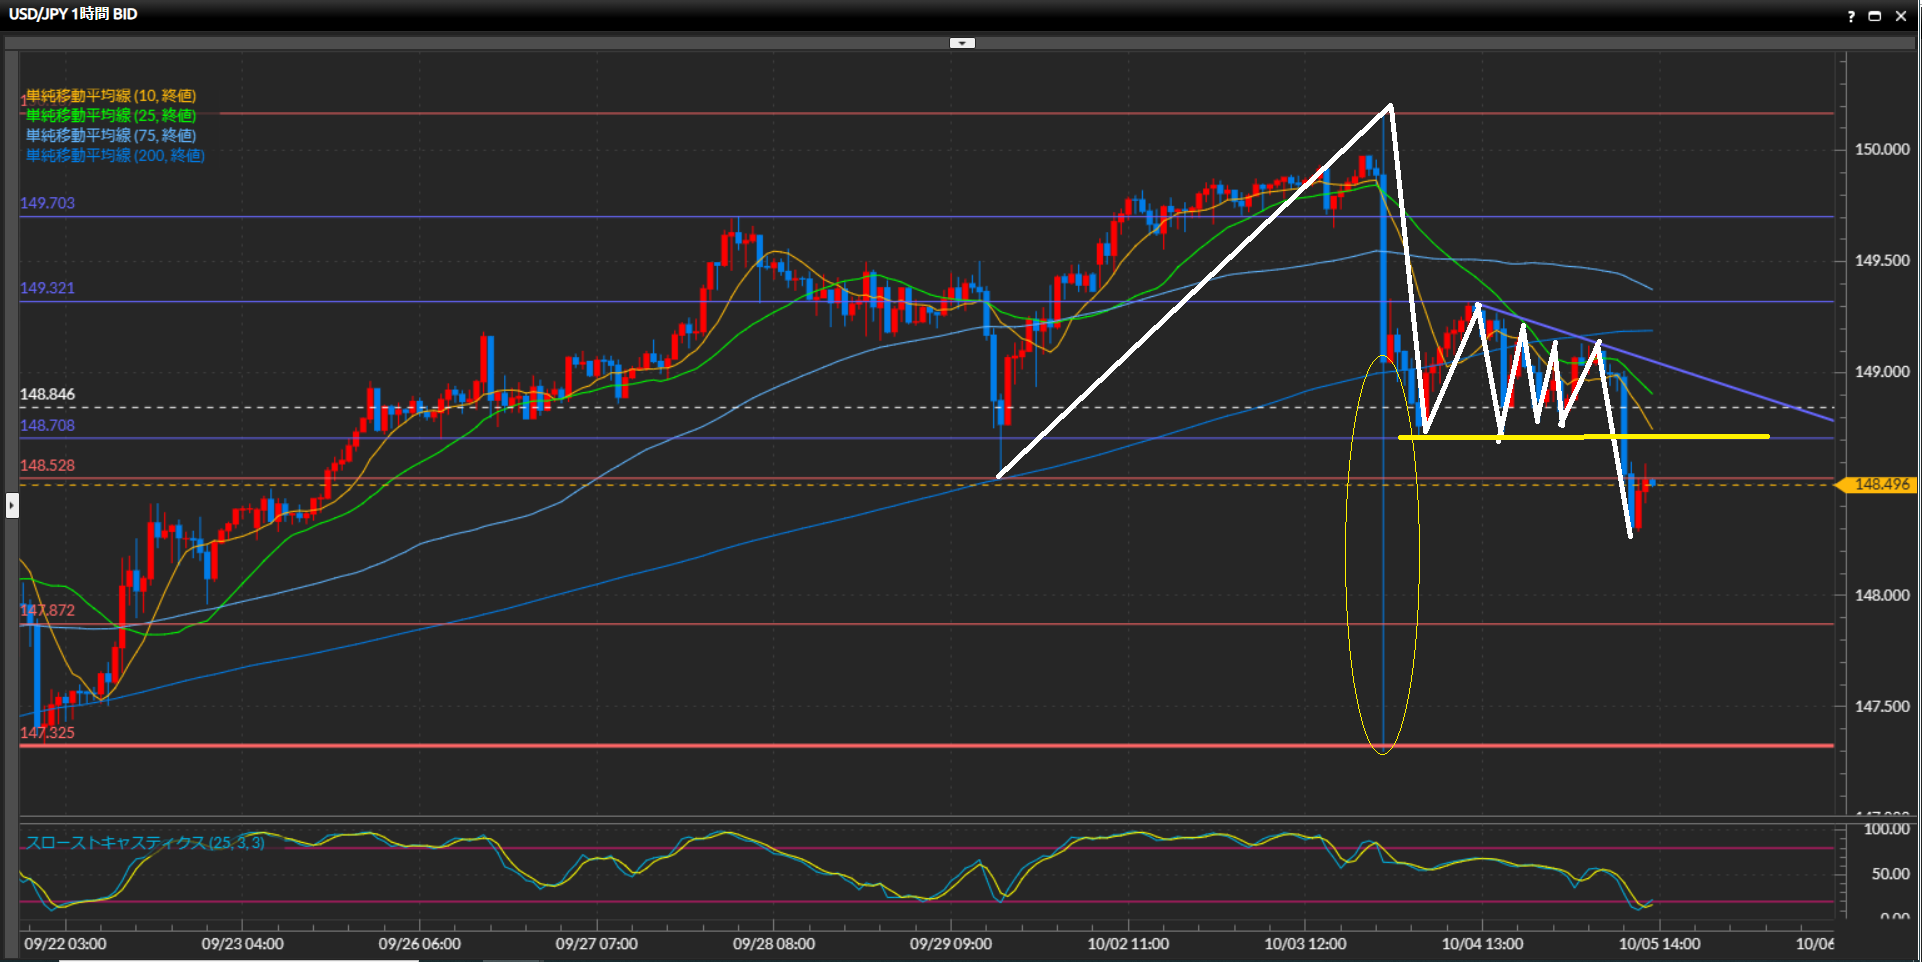
Task: Select the 200-period simple moving average label
Action: coord(115,156)
